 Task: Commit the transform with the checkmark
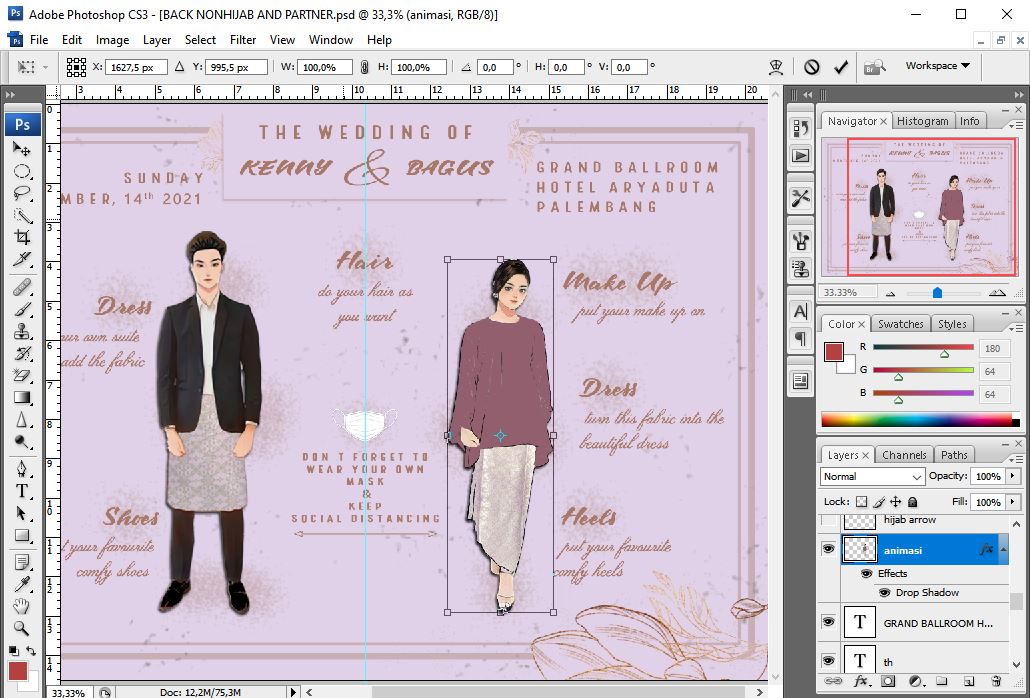841,67
